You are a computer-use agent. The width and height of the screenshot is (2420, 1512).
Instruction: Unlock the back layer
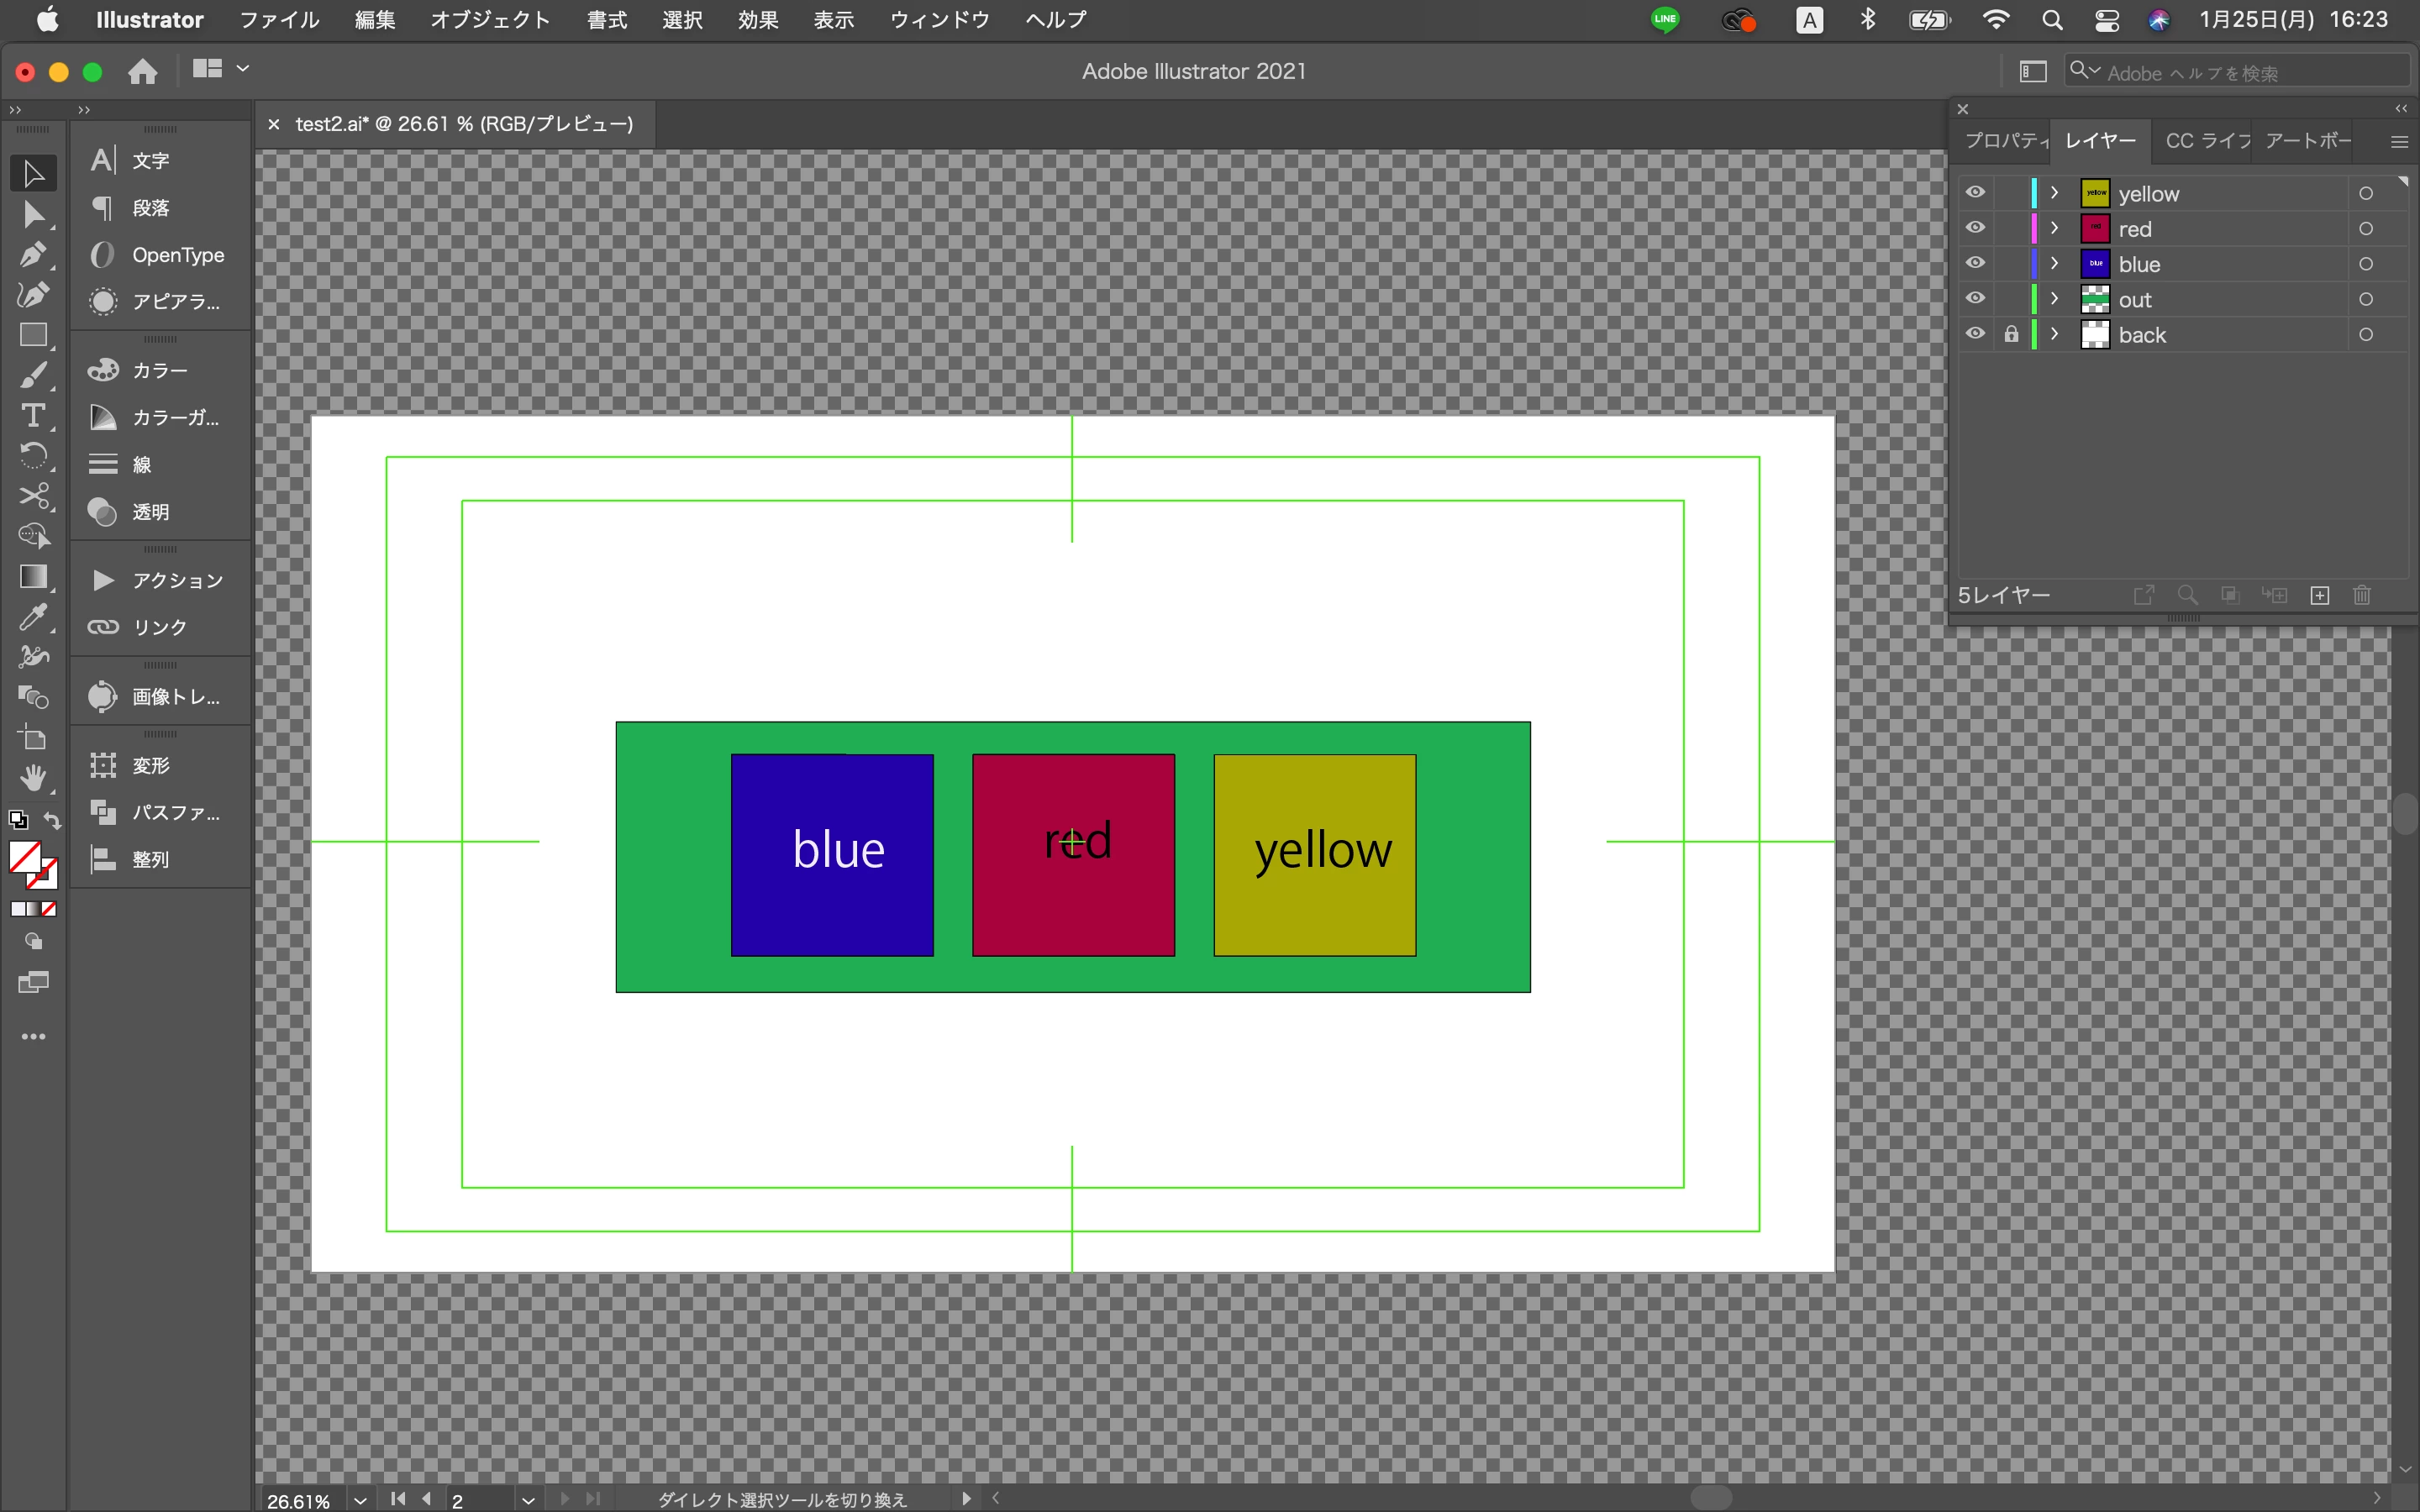click(x=2011, y=334)
